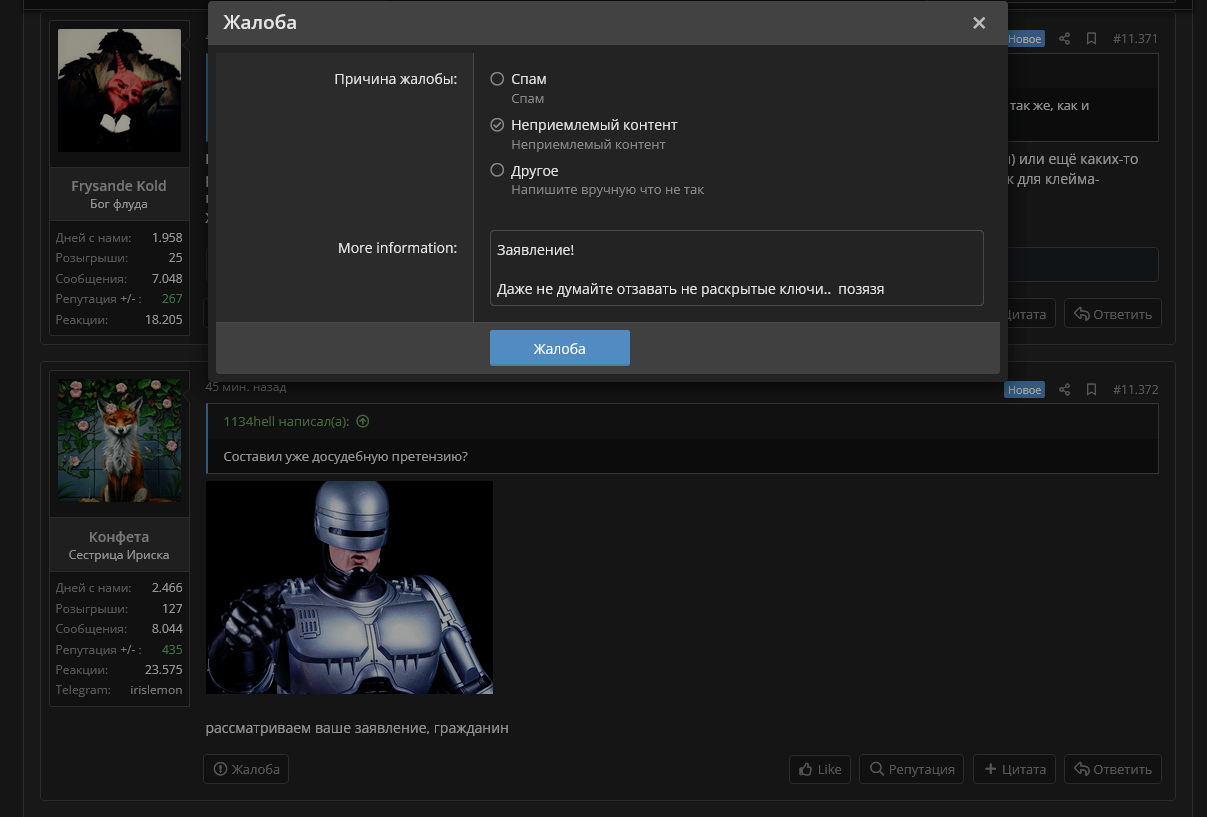The image size is (1207, 817).
Task: Click the Новое badge on post #11.372
Action: tap(1024, 390)
